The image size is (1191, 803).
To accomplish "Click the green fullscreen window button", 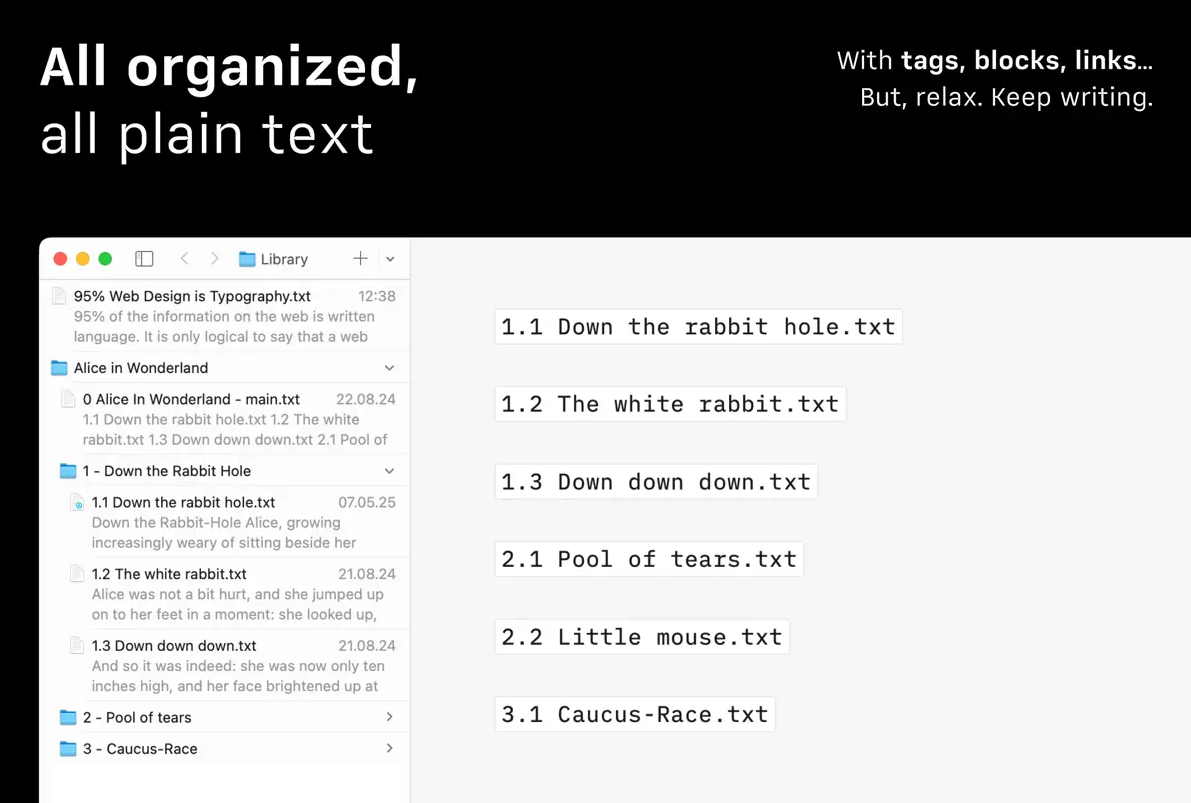I will pyautogui.click(x=106, y=259).
